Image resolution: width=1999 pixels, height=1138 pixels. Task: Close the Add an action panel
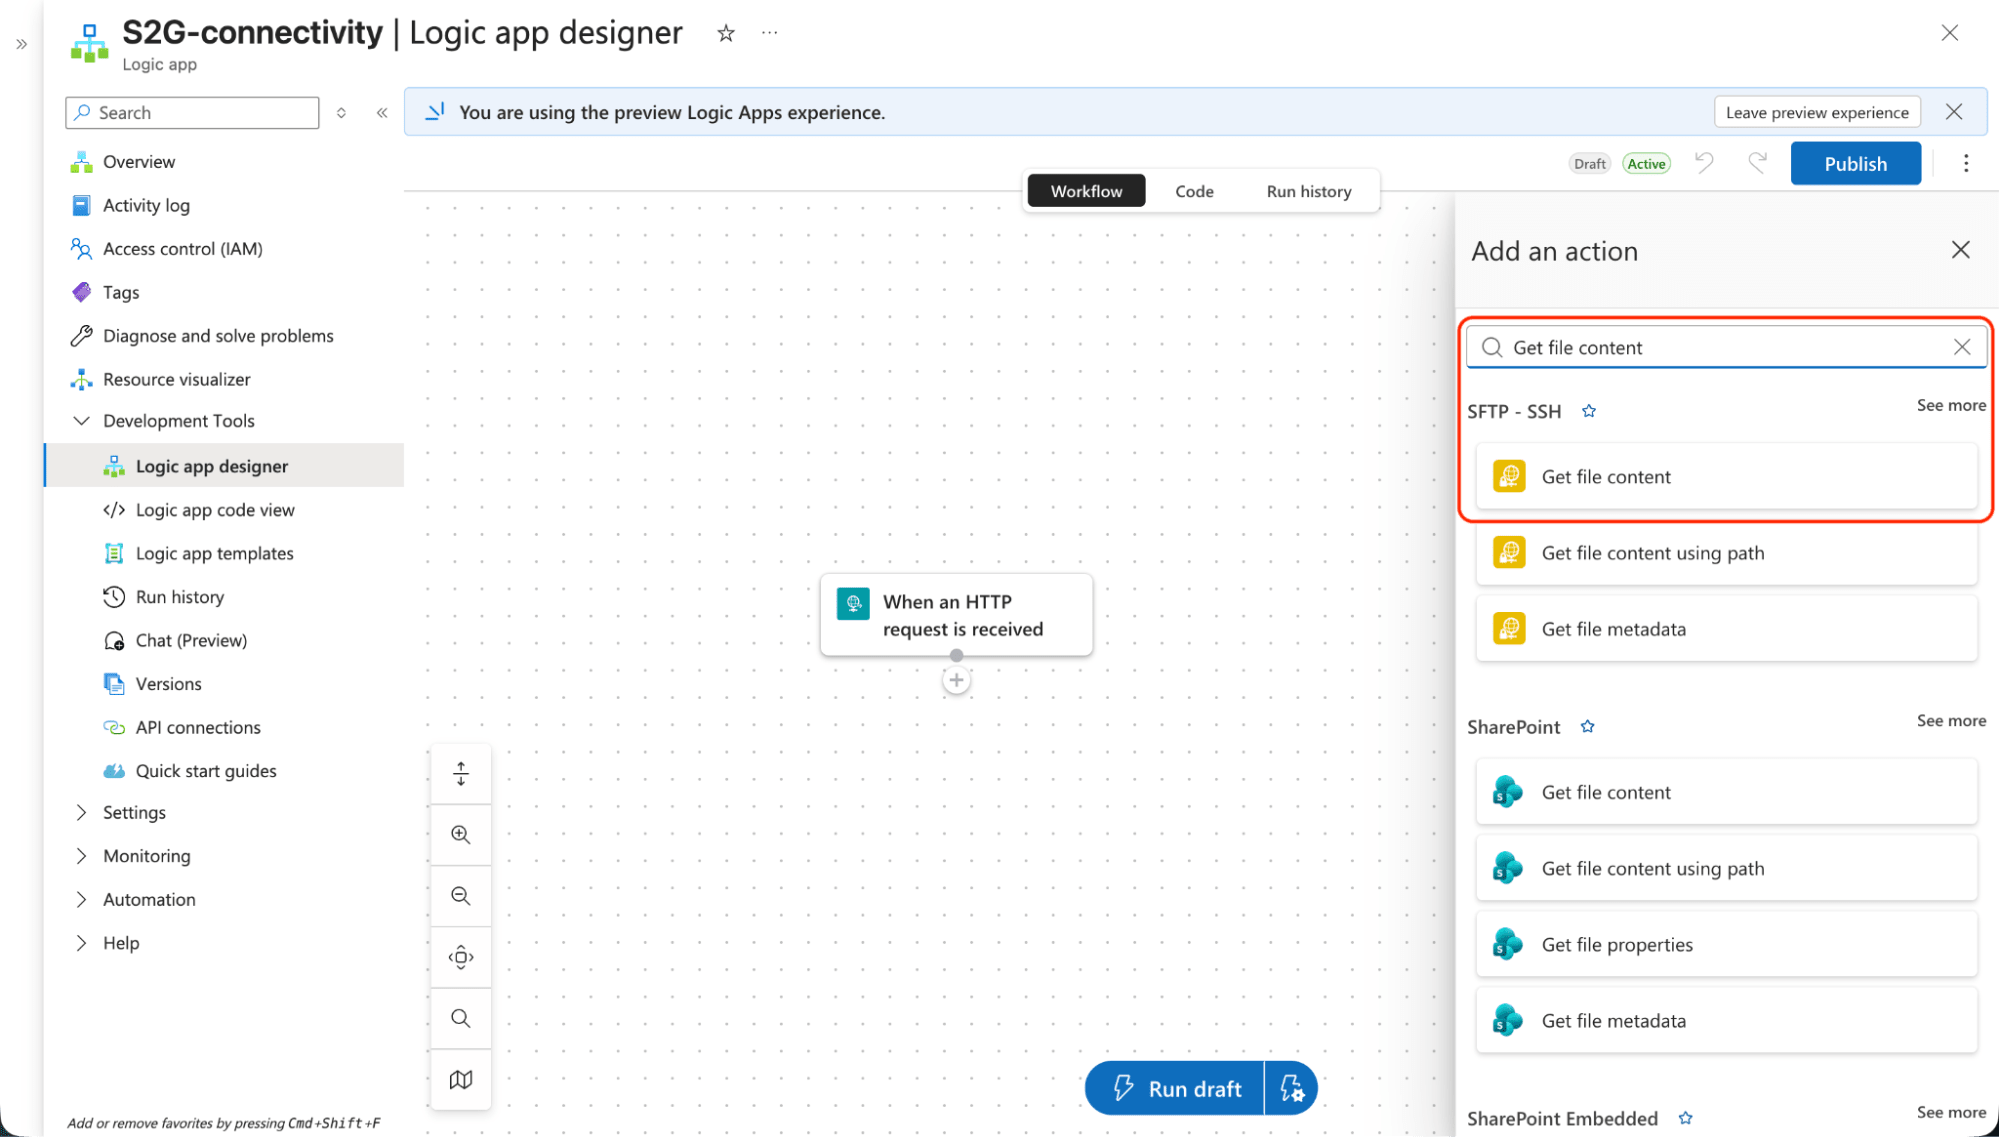[1961, 250]
